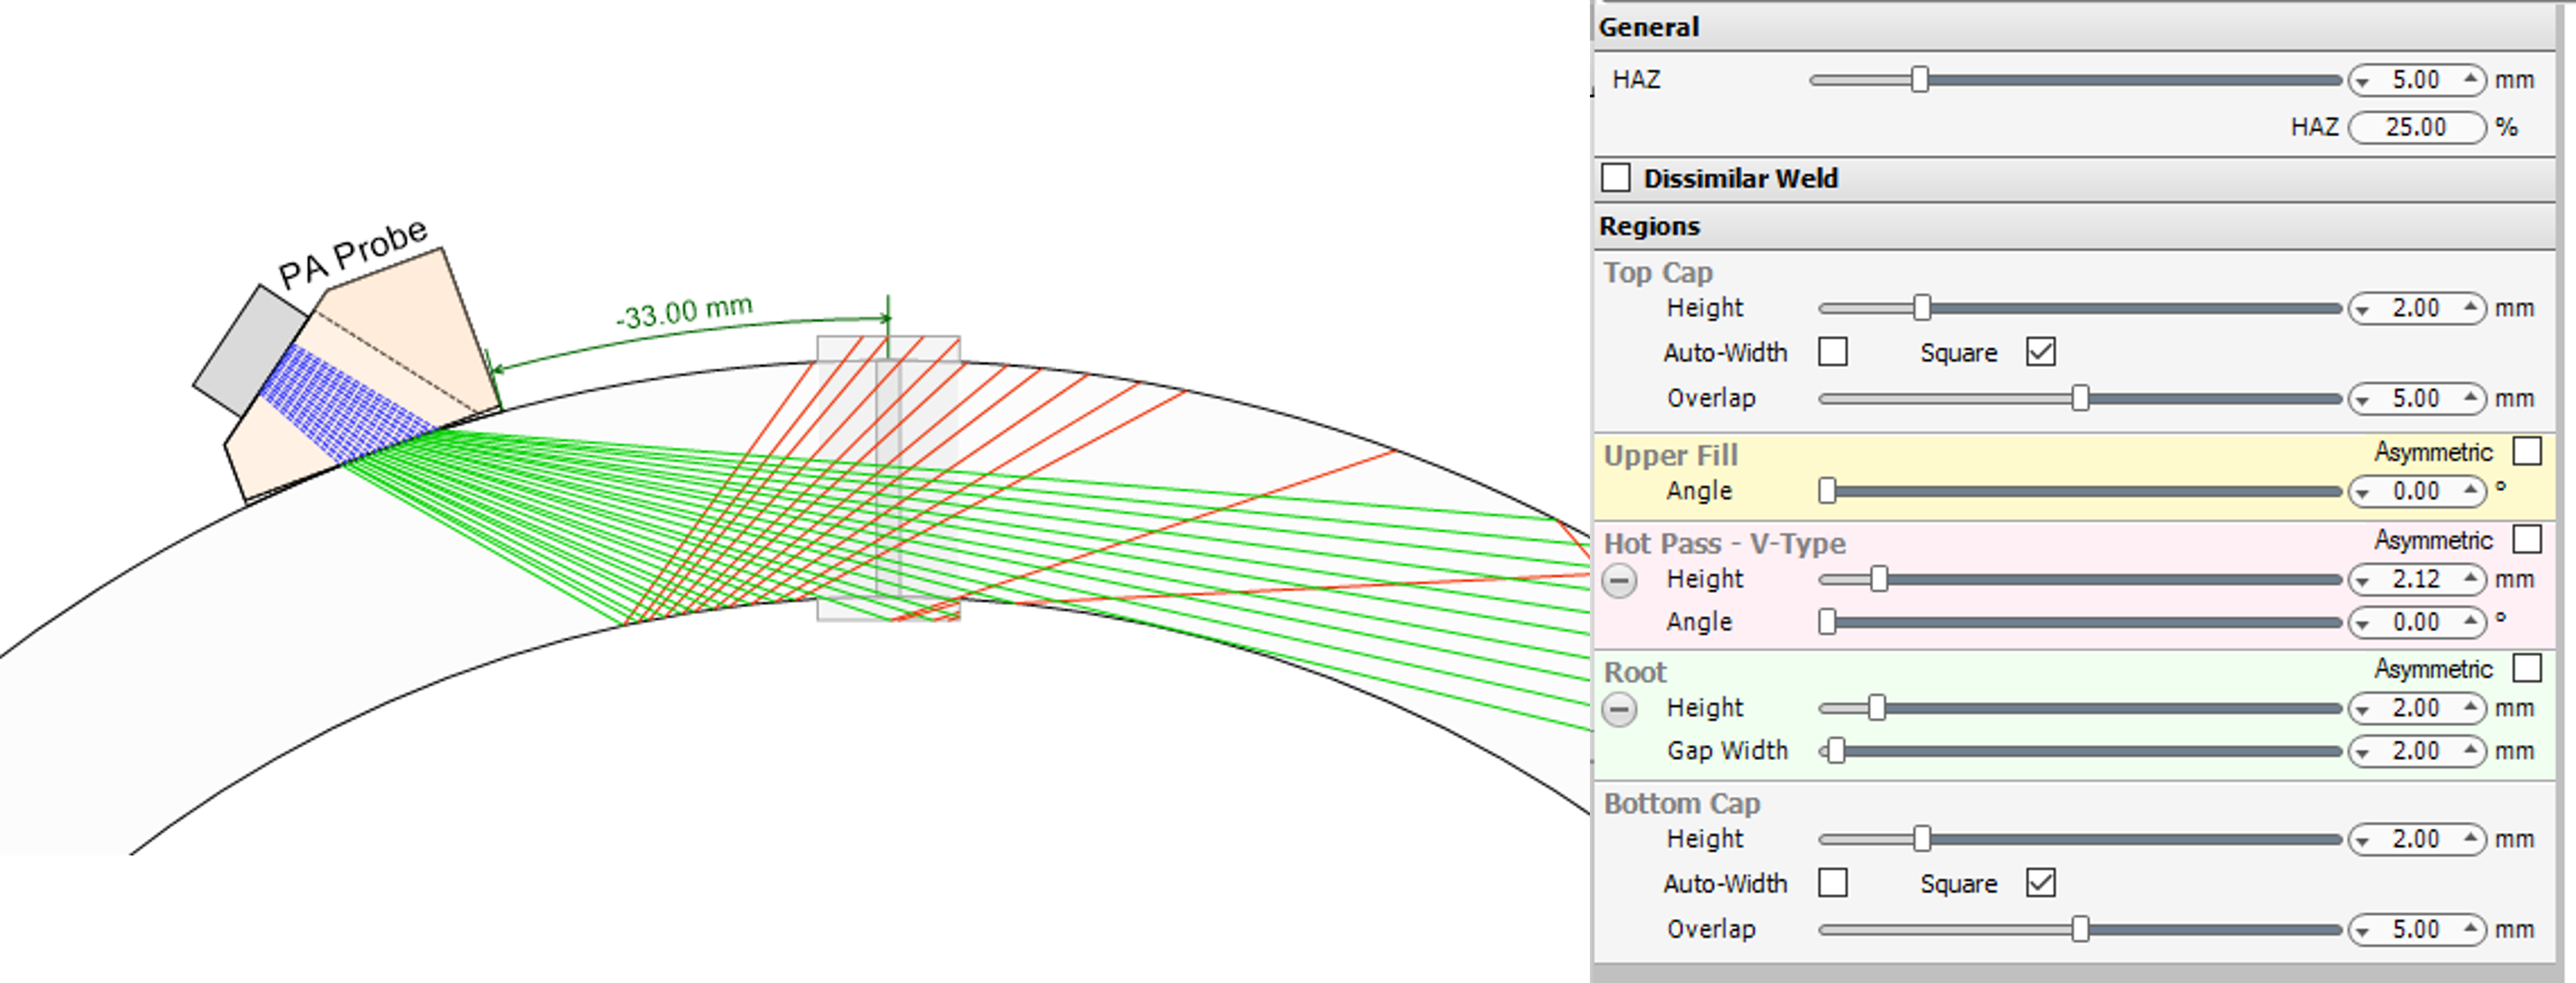Click the HAZ percent field showing 25.00
Viewport: 2576px width, 983px height.
click(x=2416, y=127)
